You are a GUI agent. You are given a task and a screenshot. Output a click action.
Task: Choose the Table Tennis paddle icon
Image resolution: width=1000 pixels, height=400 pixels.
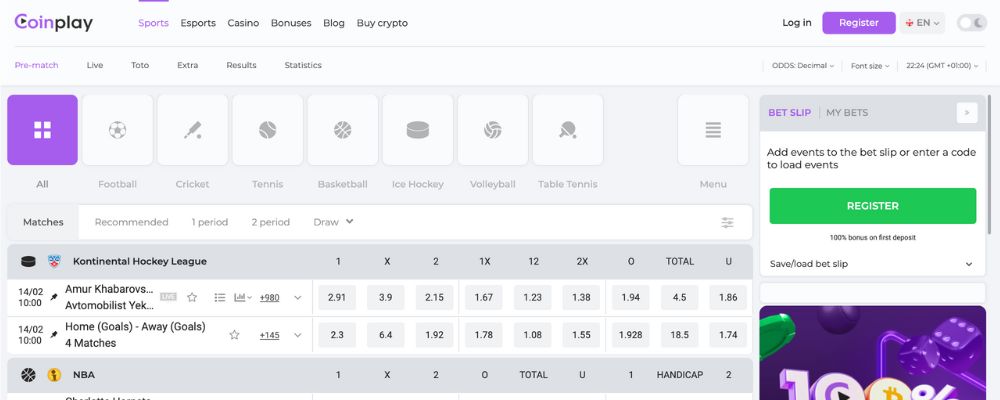tap(568, 130)
